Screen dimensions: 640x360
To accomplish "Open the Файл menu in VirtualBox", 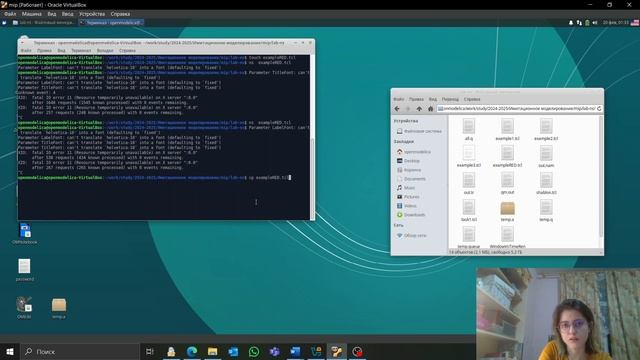I will click(x=10, y=14).
